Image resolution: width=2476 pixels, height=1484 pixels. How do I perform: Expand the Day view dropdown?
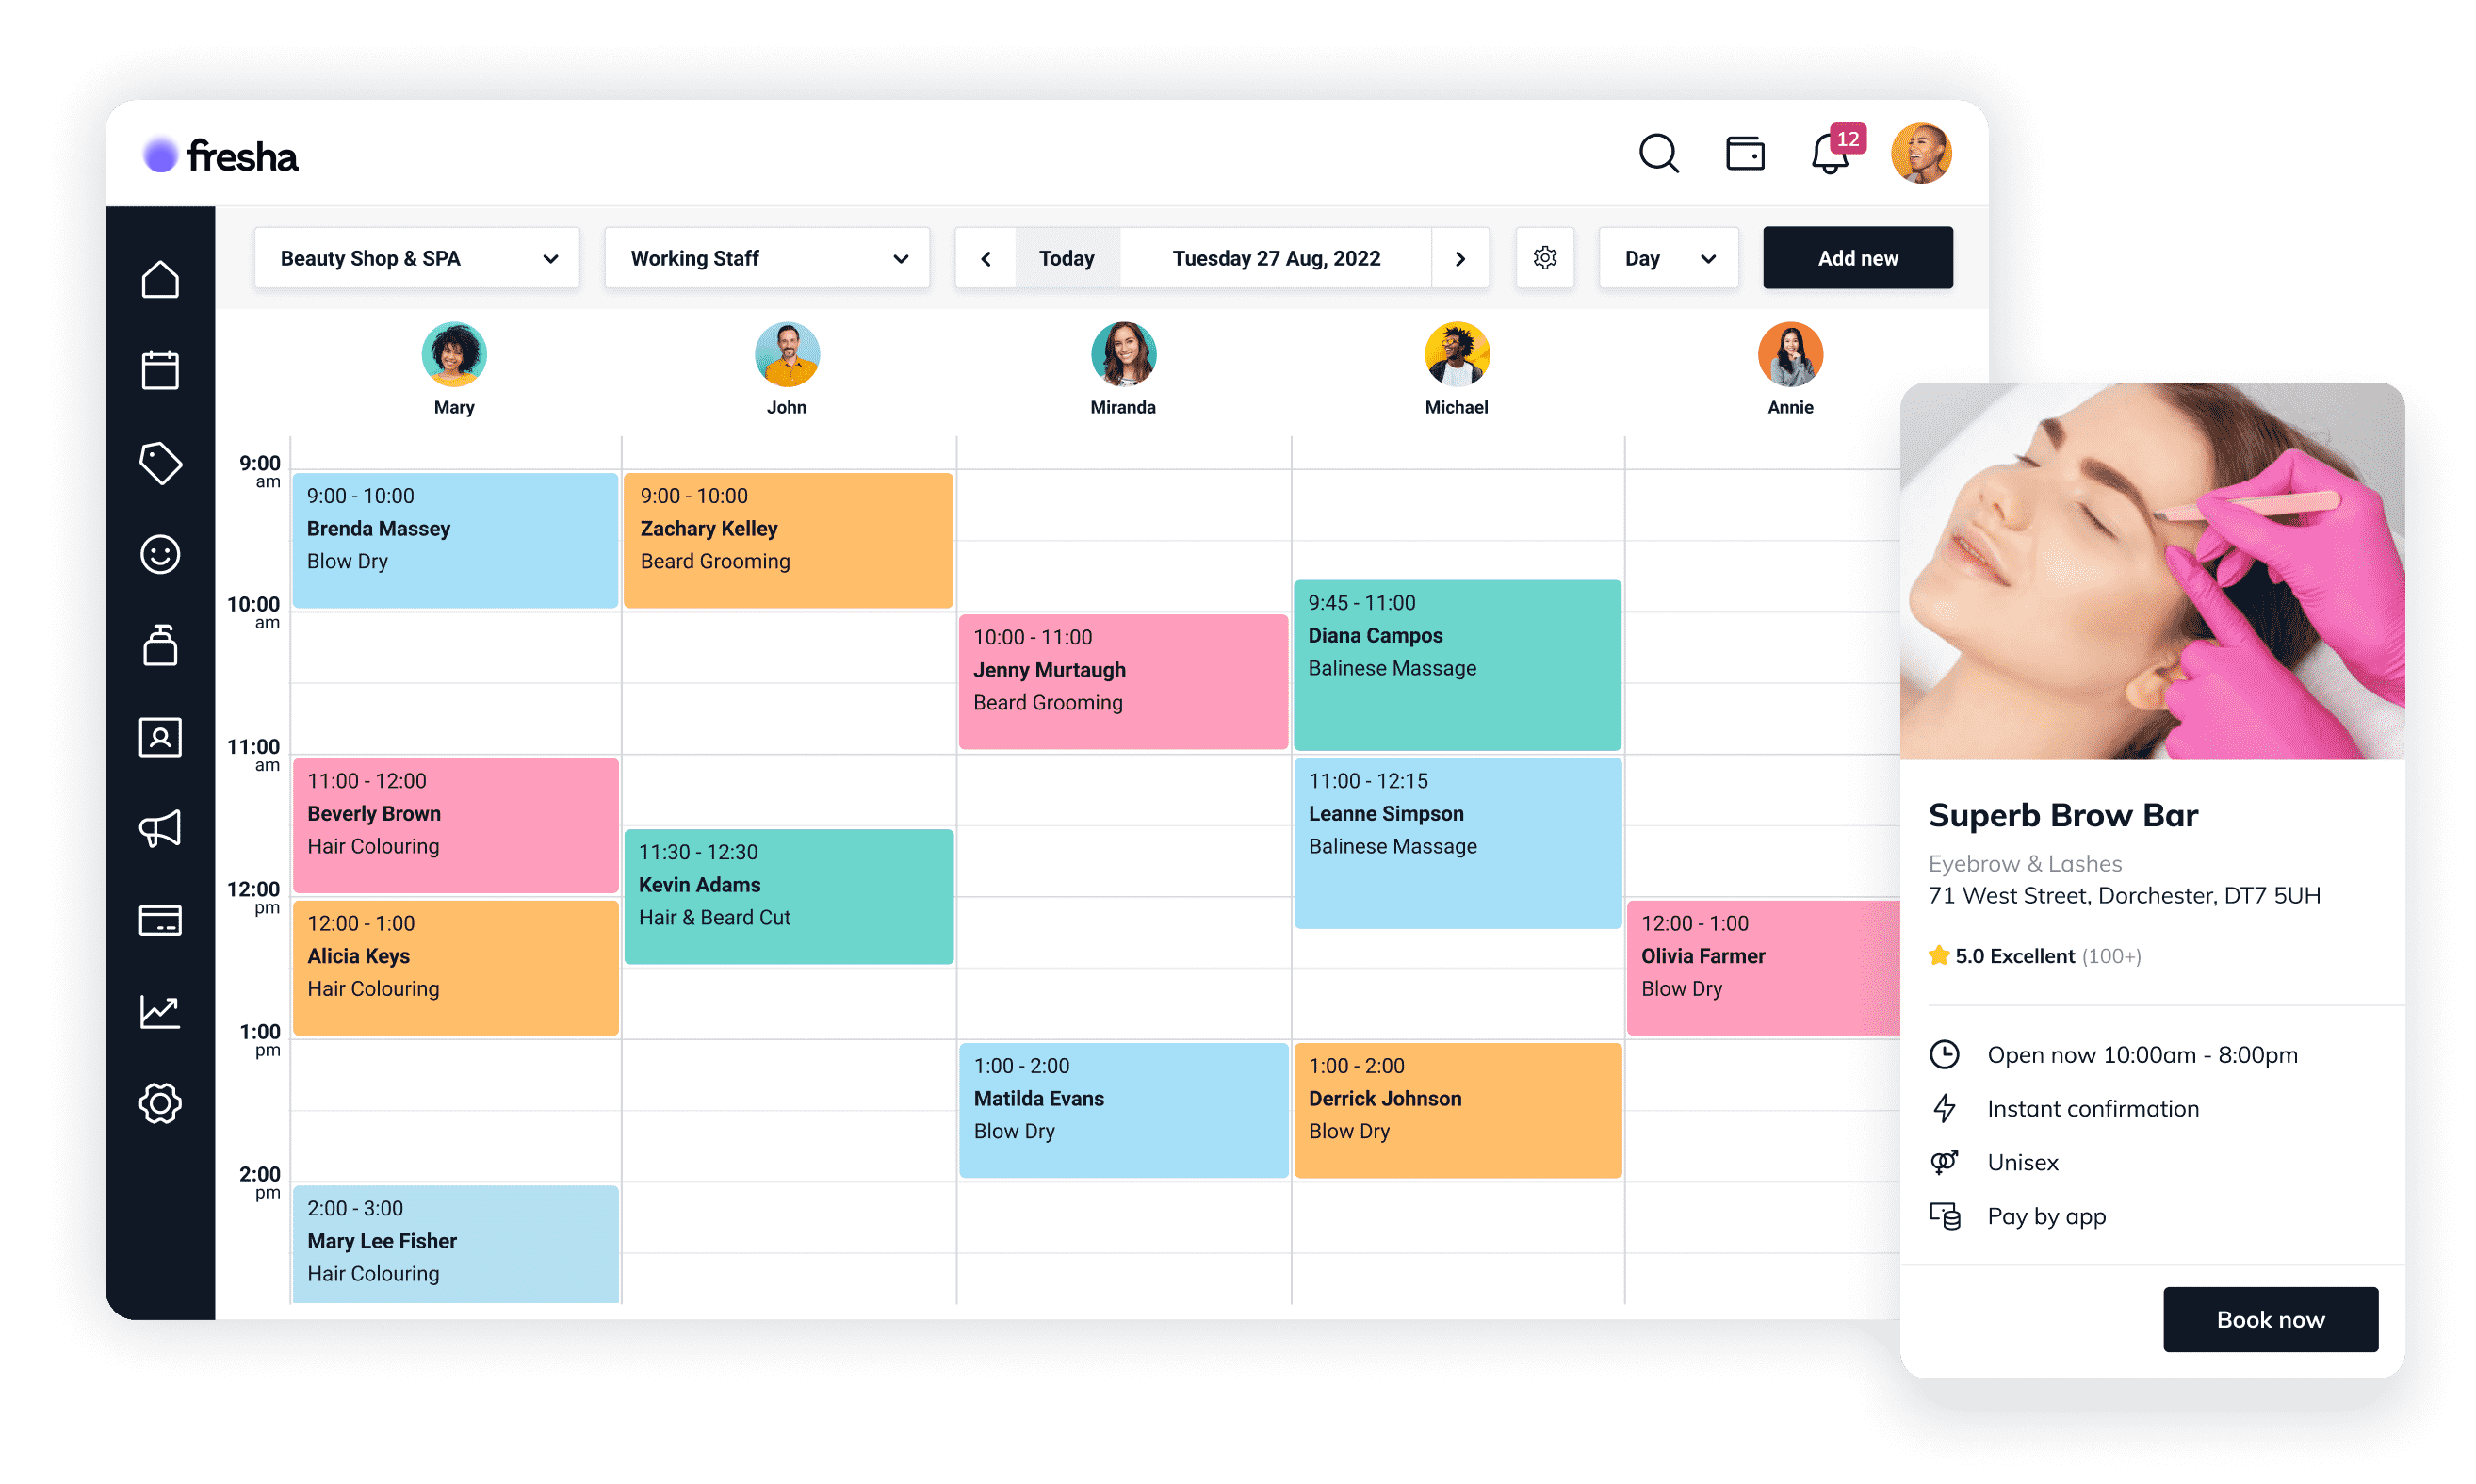coord(1667,258)
